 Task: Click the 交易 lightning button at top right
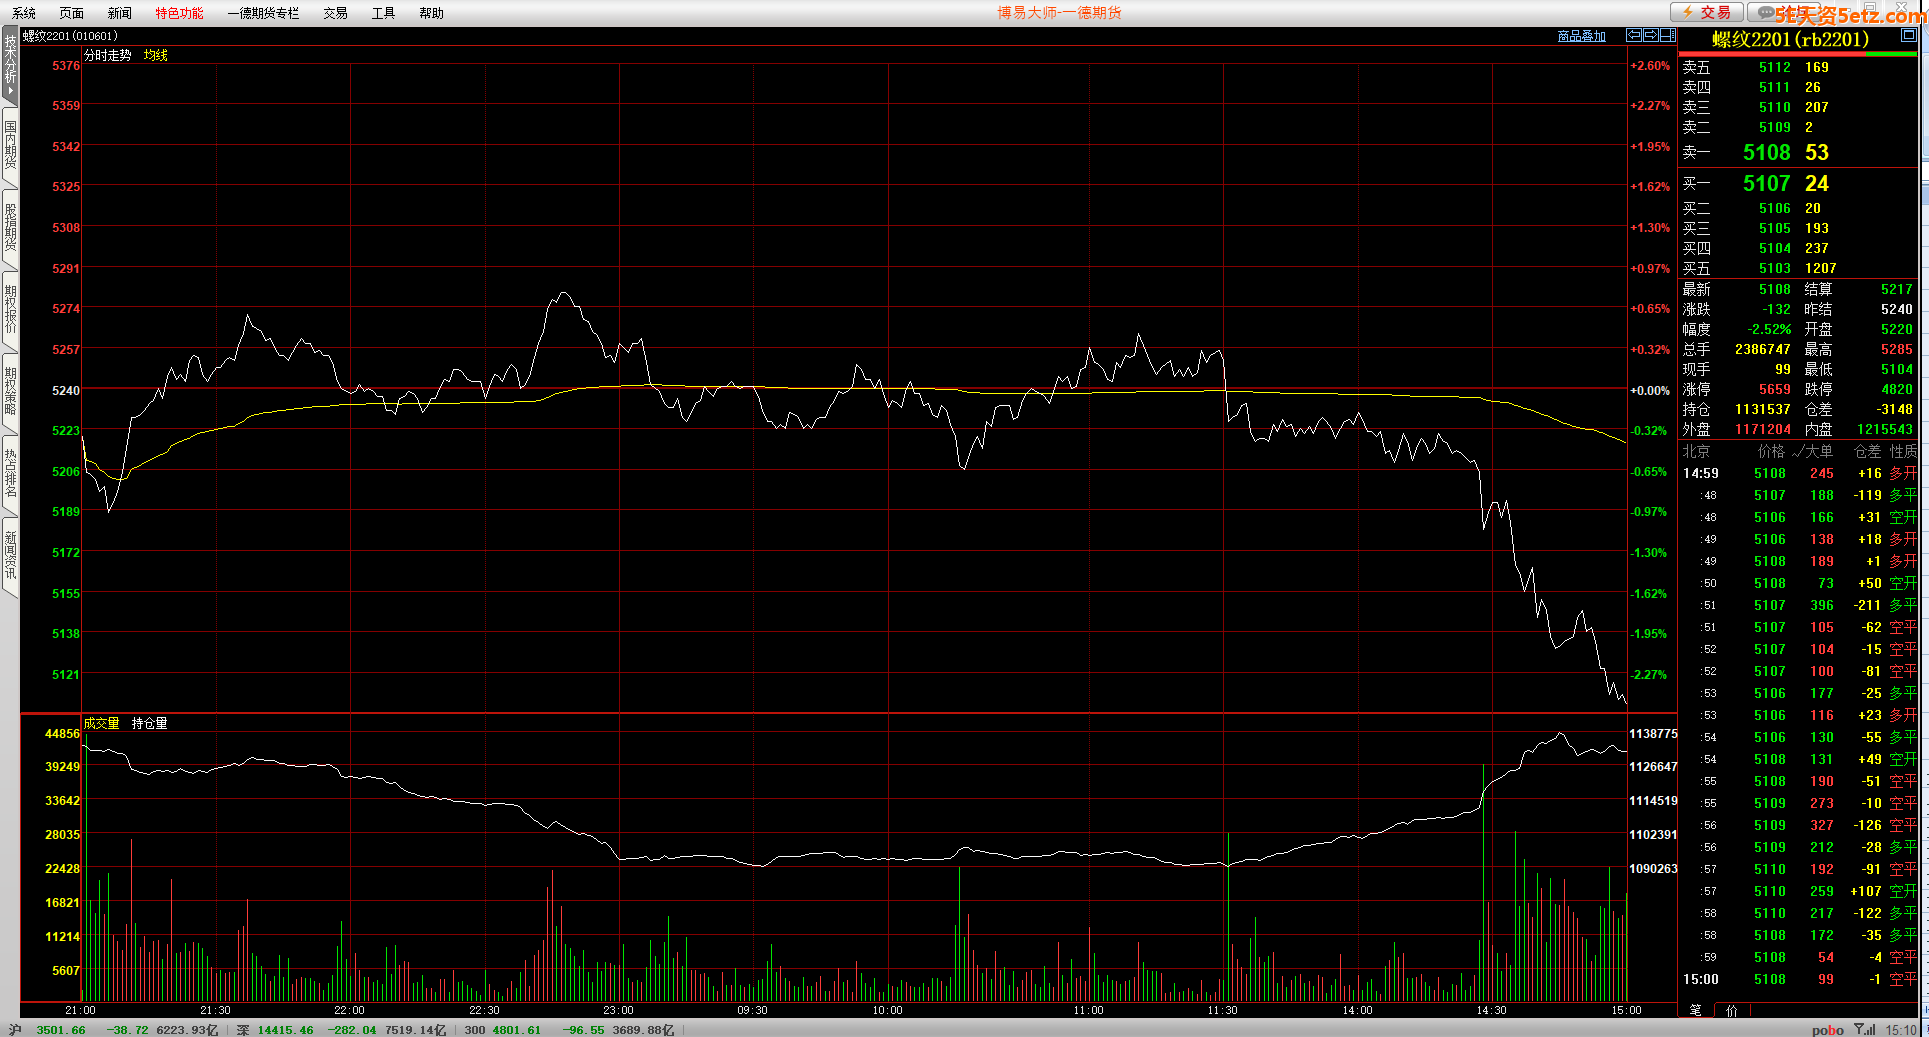[x=1707, y=12]
